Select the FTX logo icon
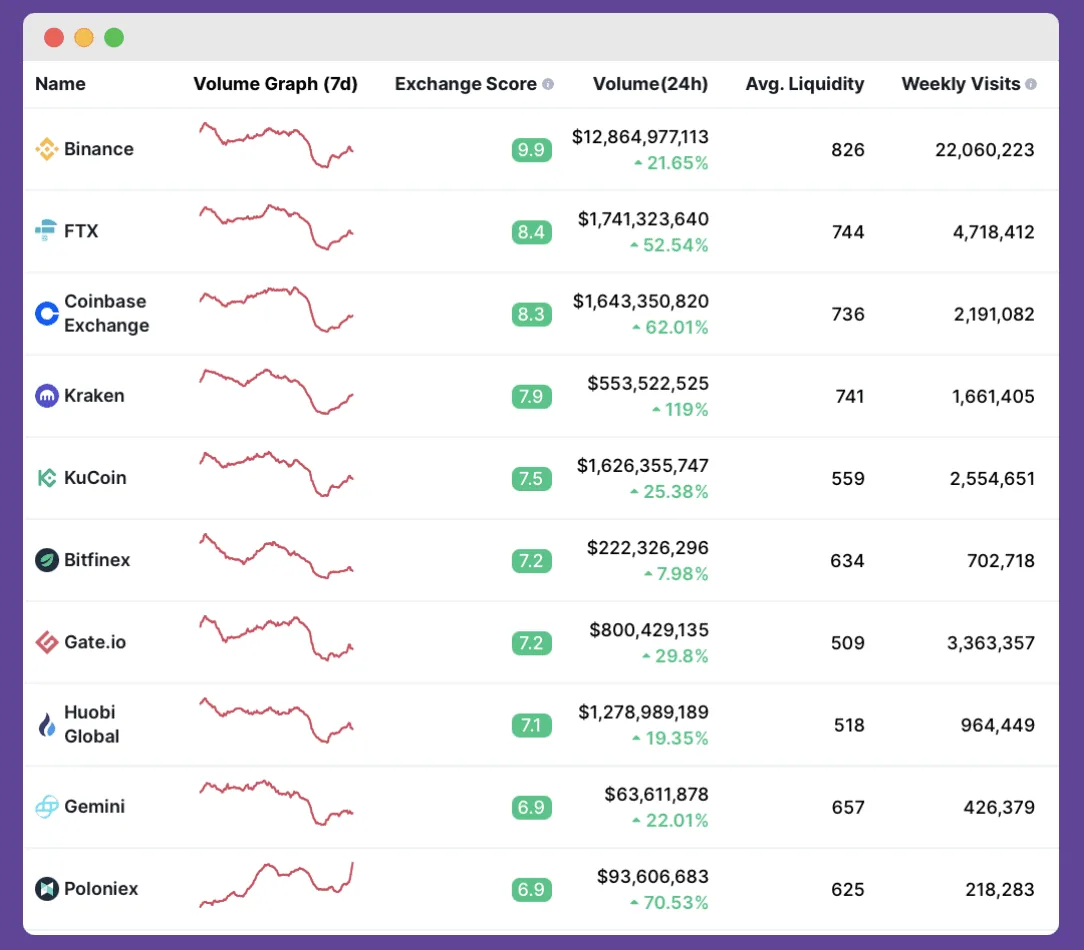 click(45, 230)
